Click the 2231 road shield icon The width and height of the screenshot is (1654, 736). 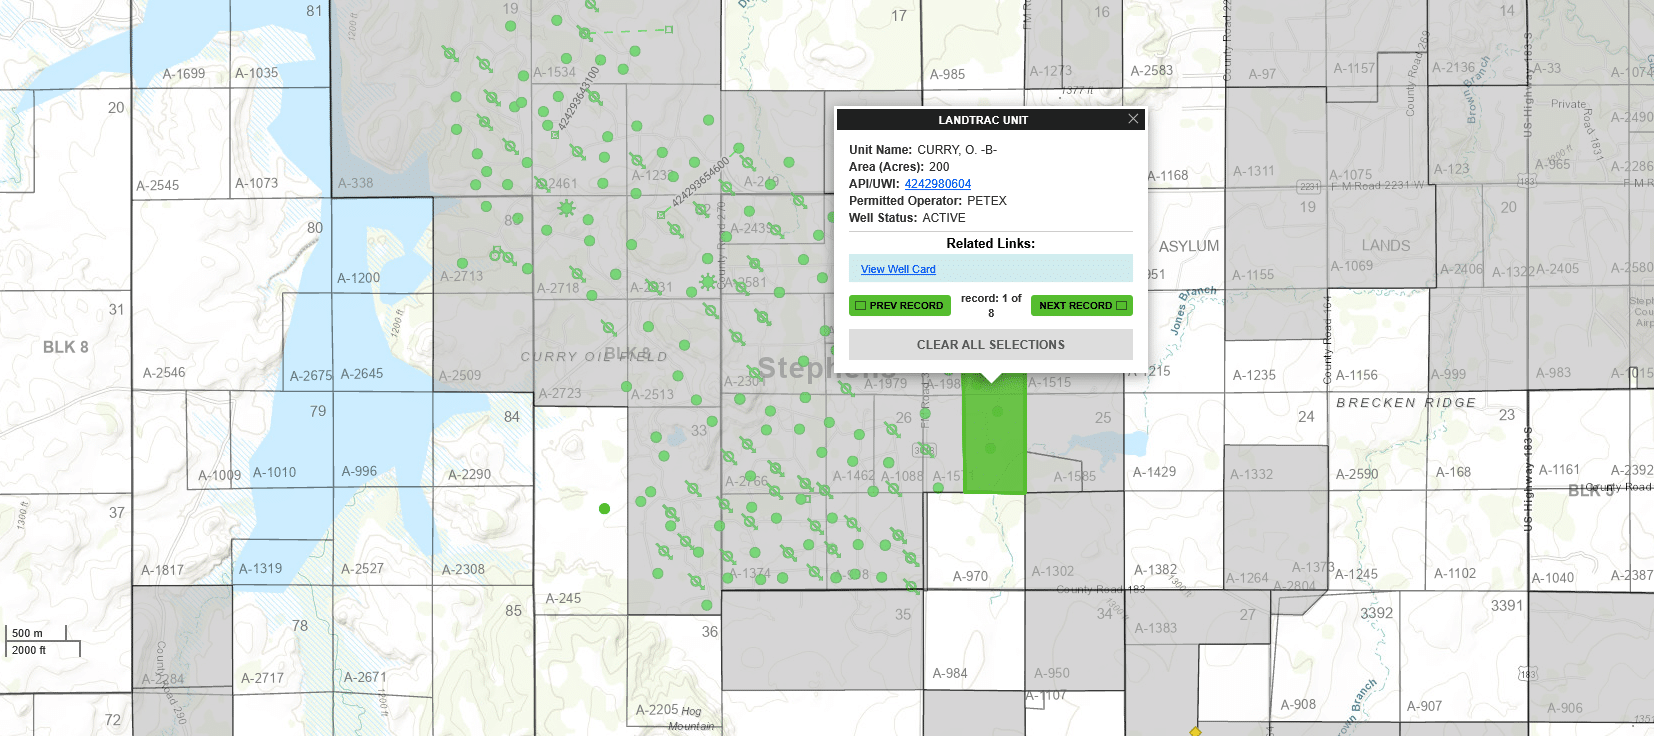coord(1309,187)
